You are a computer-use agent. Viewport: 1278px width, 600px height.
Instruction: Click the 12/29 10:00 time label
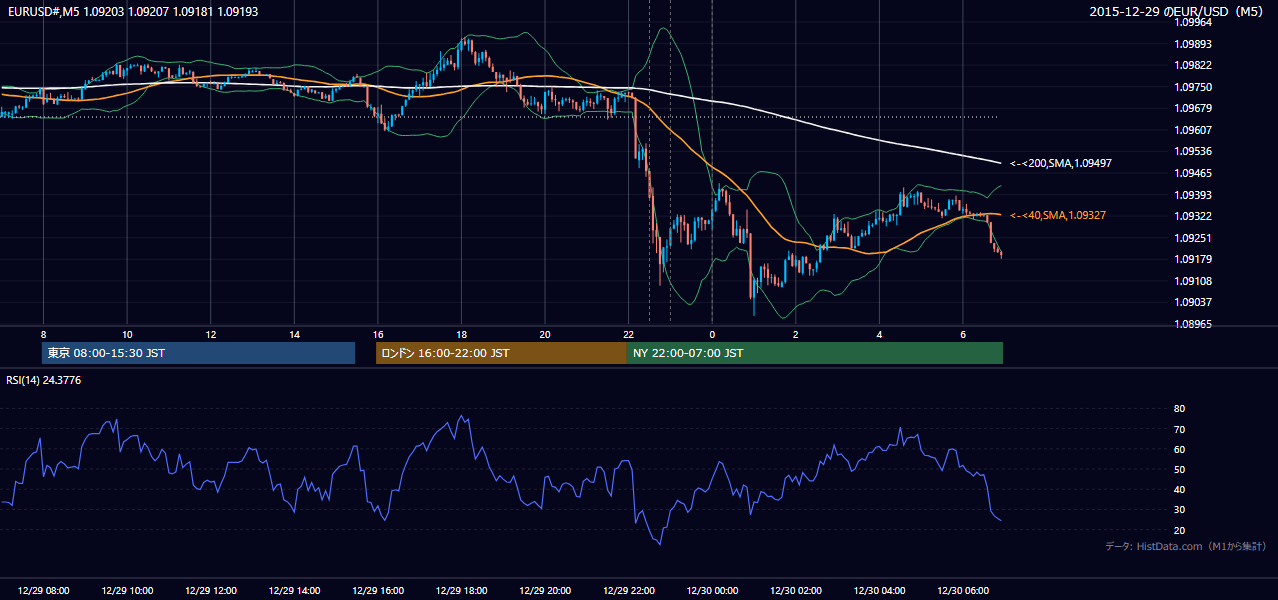pos(127,591)
